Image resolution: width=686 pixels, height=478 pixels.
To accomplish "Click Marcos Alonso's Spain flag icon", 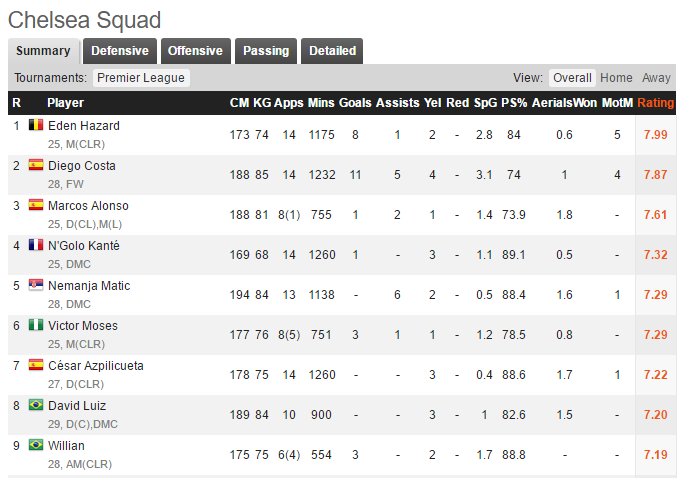I will coord(36,205).
